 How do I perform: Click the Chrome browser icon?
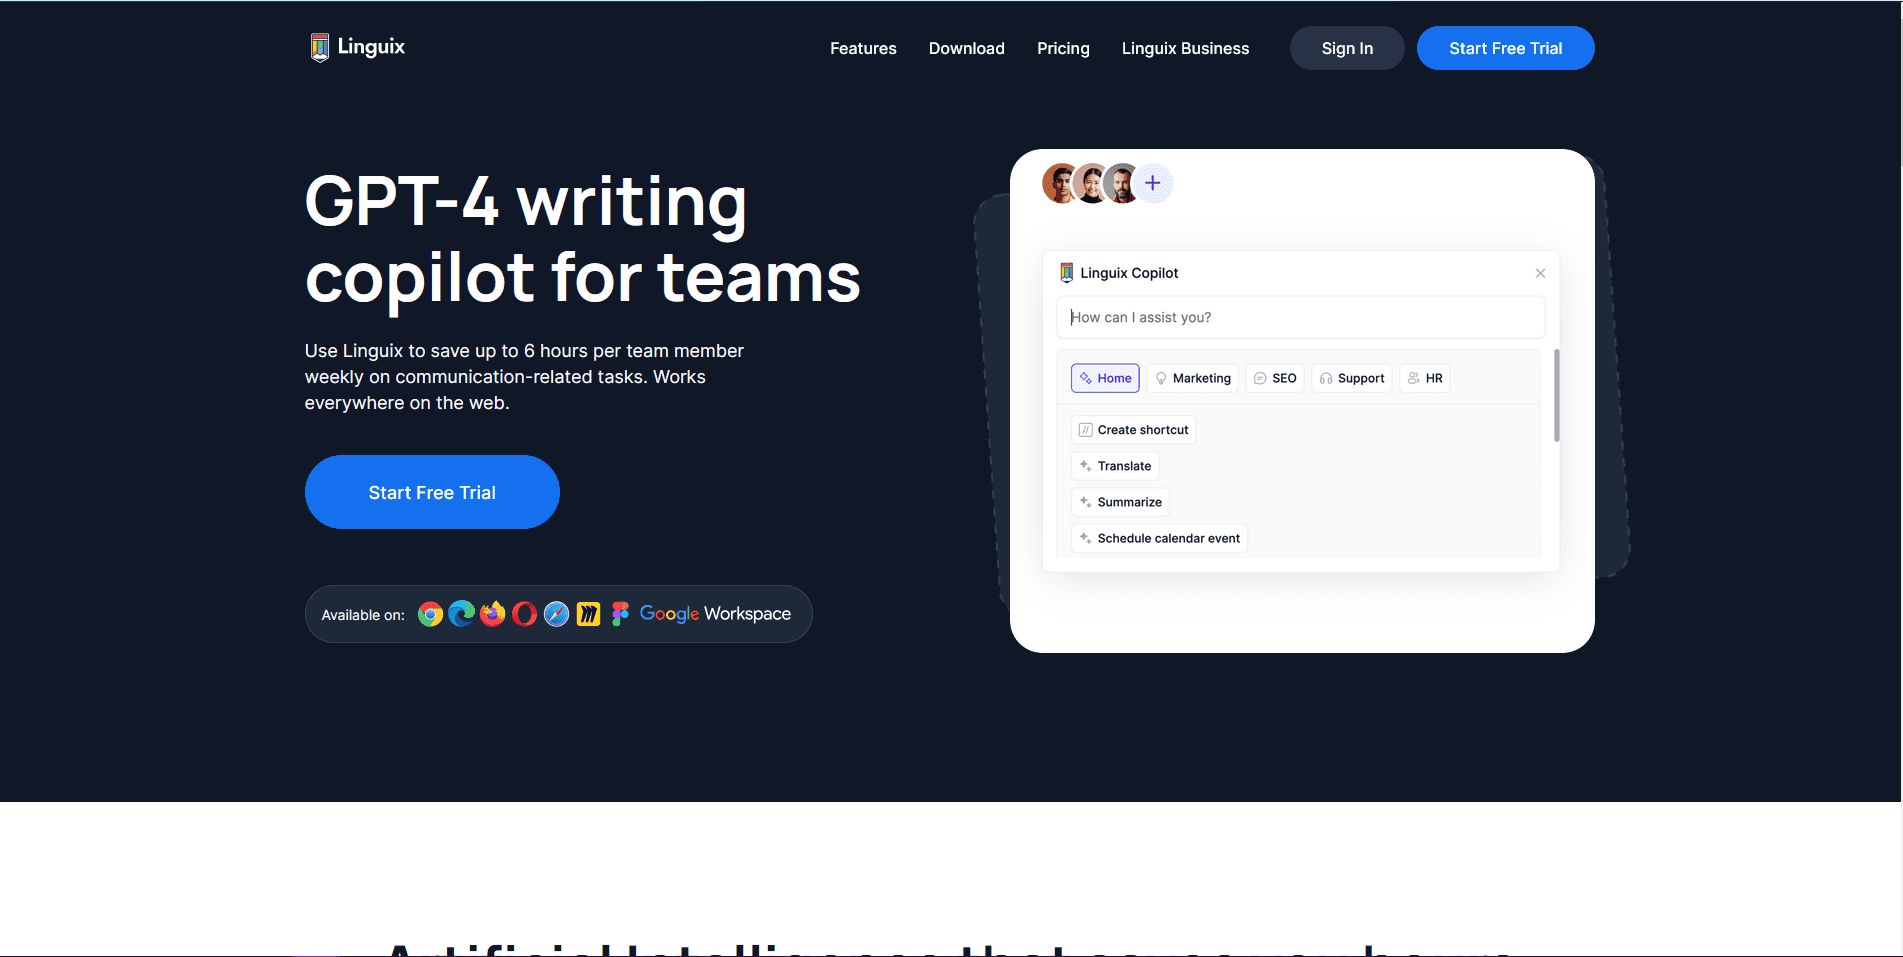[430, 614]
